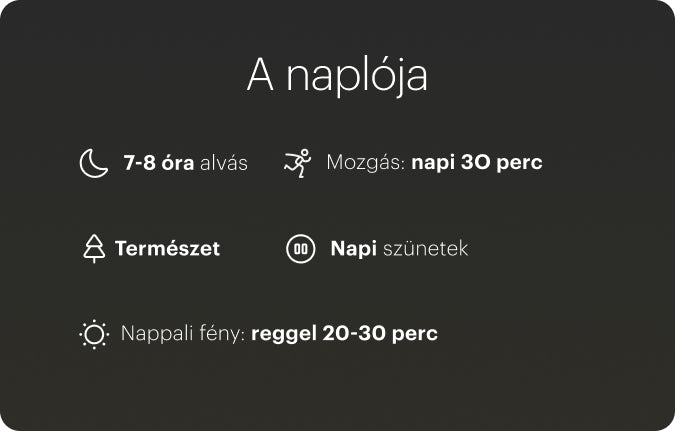Select the bold word "reggel"
The height and width of the screenshot is (431, 675).
pyautogui.click(x=284, y=335)
